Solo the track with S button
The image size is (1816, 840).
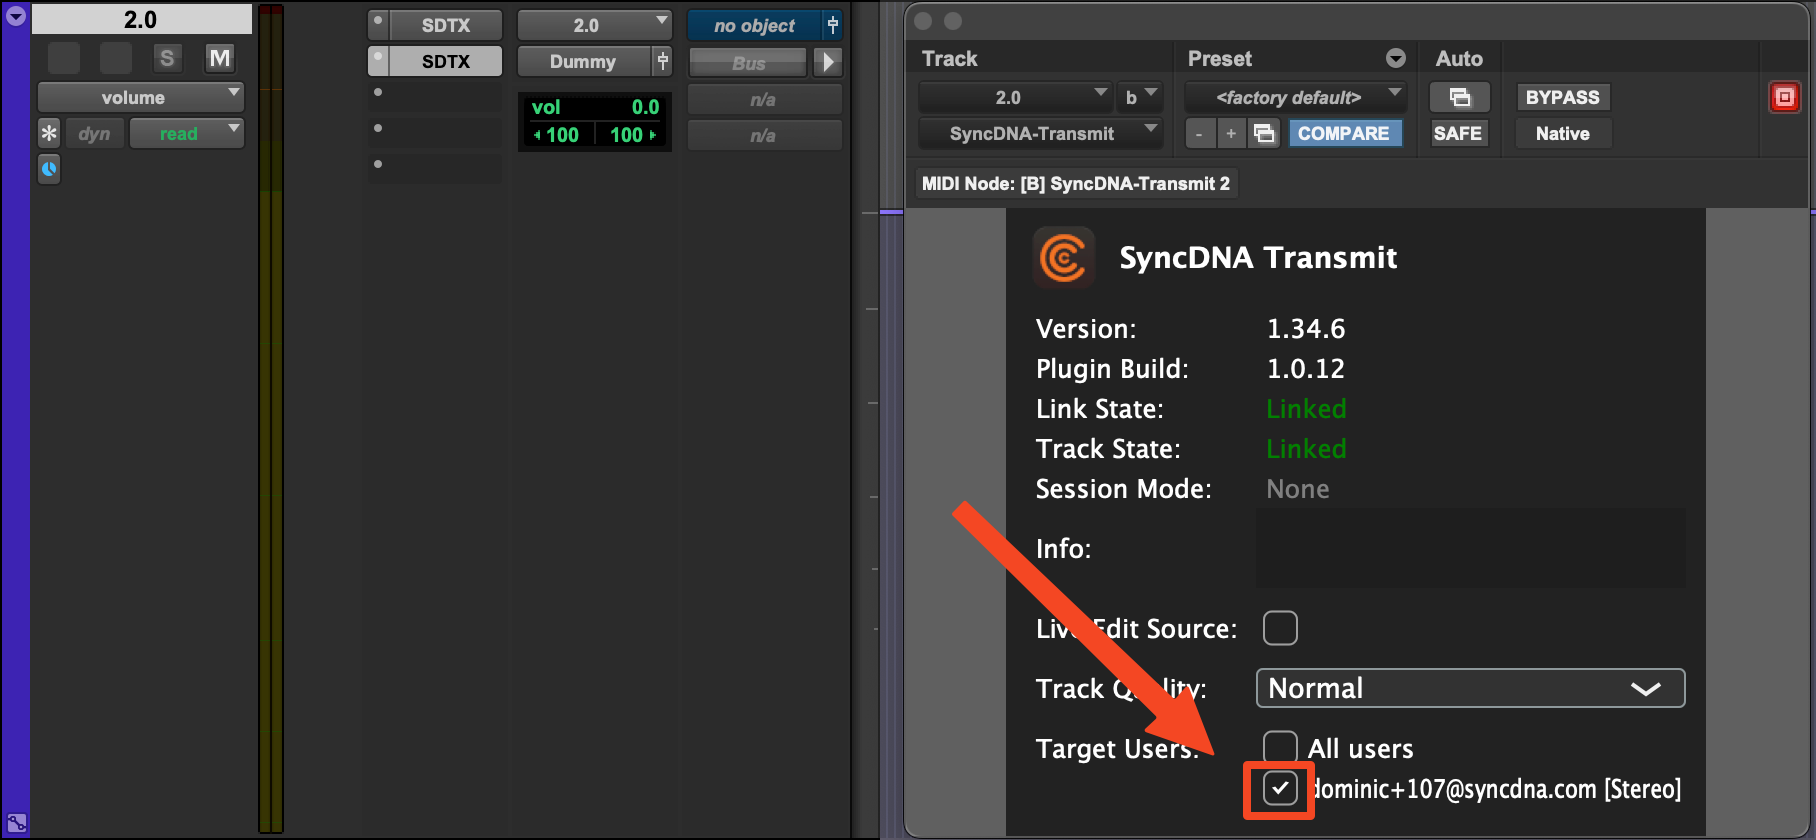pyautogui.click(x=167, y=58)
